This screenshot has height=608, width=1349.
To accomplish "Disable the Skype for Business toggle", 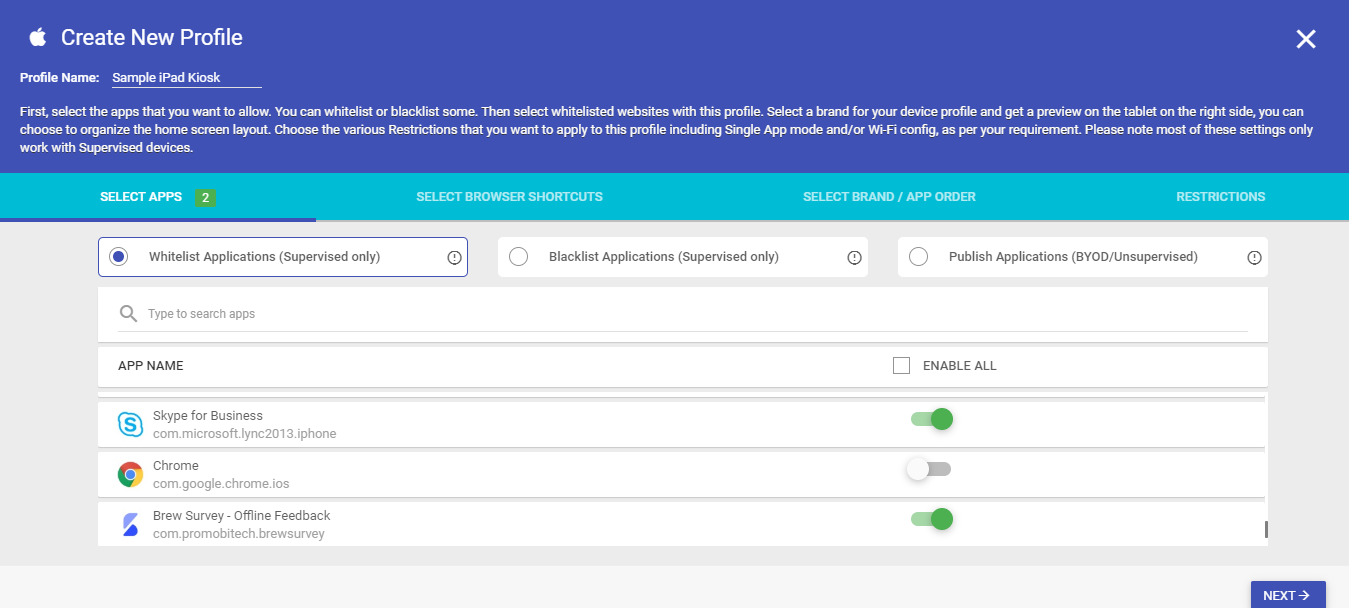I will (931, 419).
